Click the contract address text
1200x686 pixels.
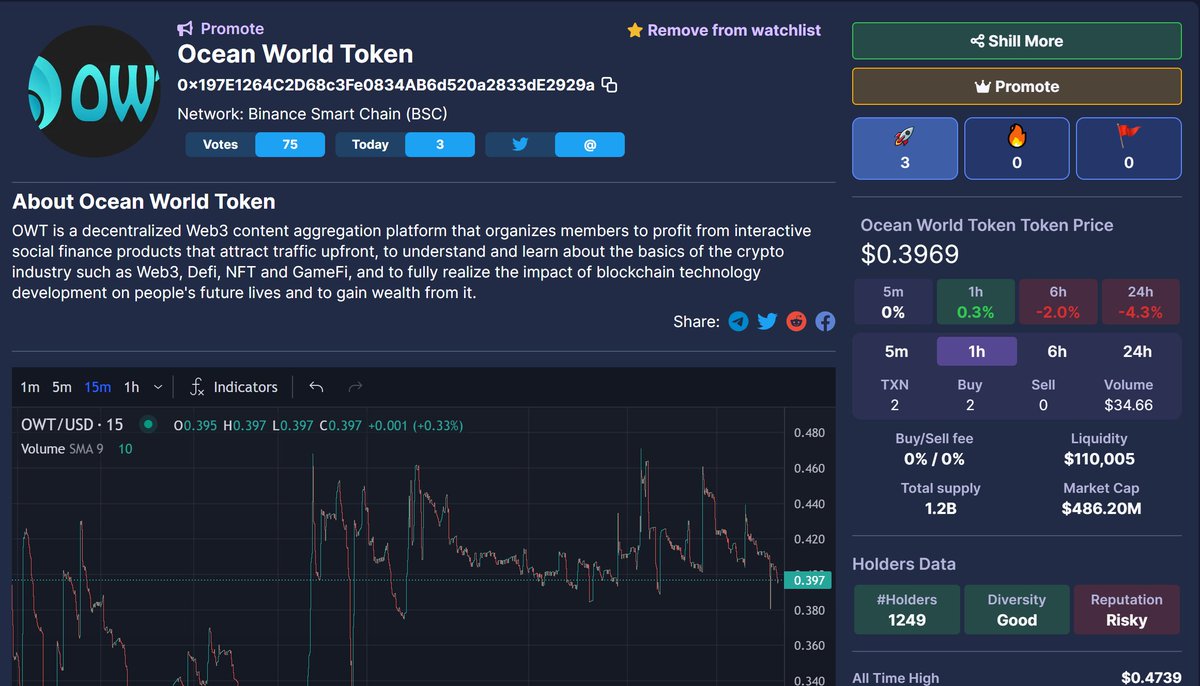coord(386,85)
